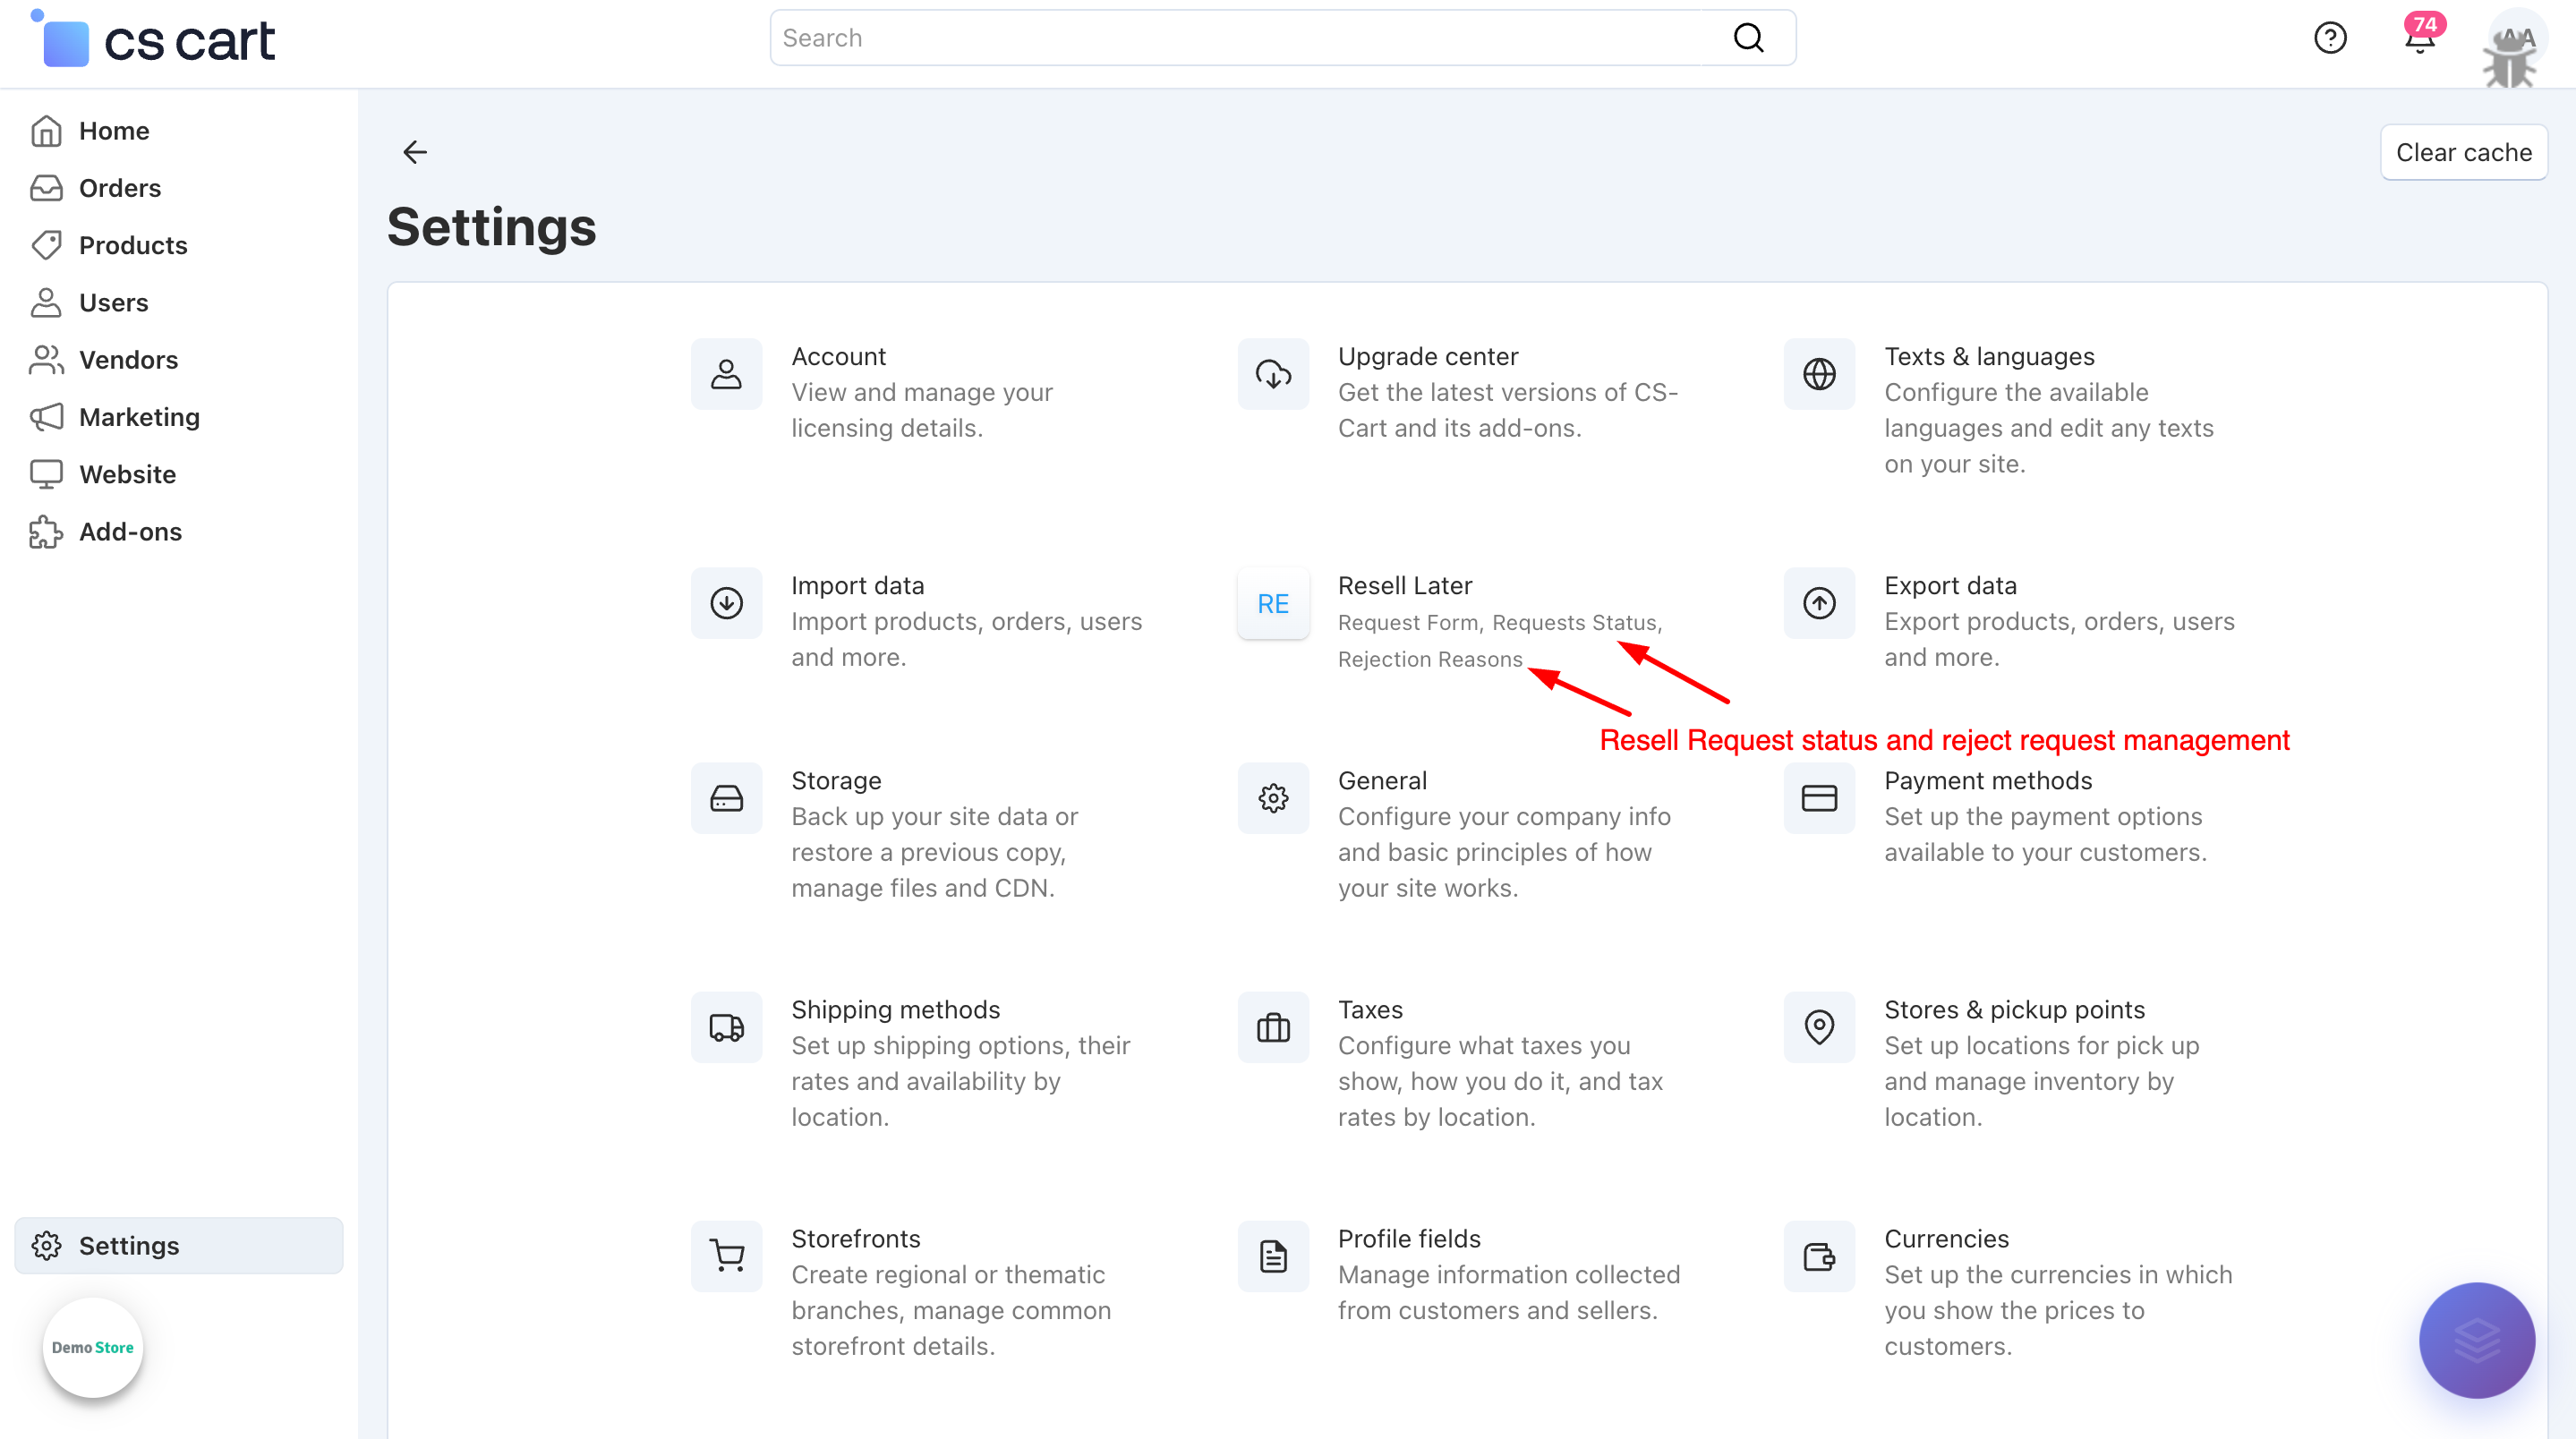
Task: Open the Profile fields settings link
Action: click(1409, 1238)
